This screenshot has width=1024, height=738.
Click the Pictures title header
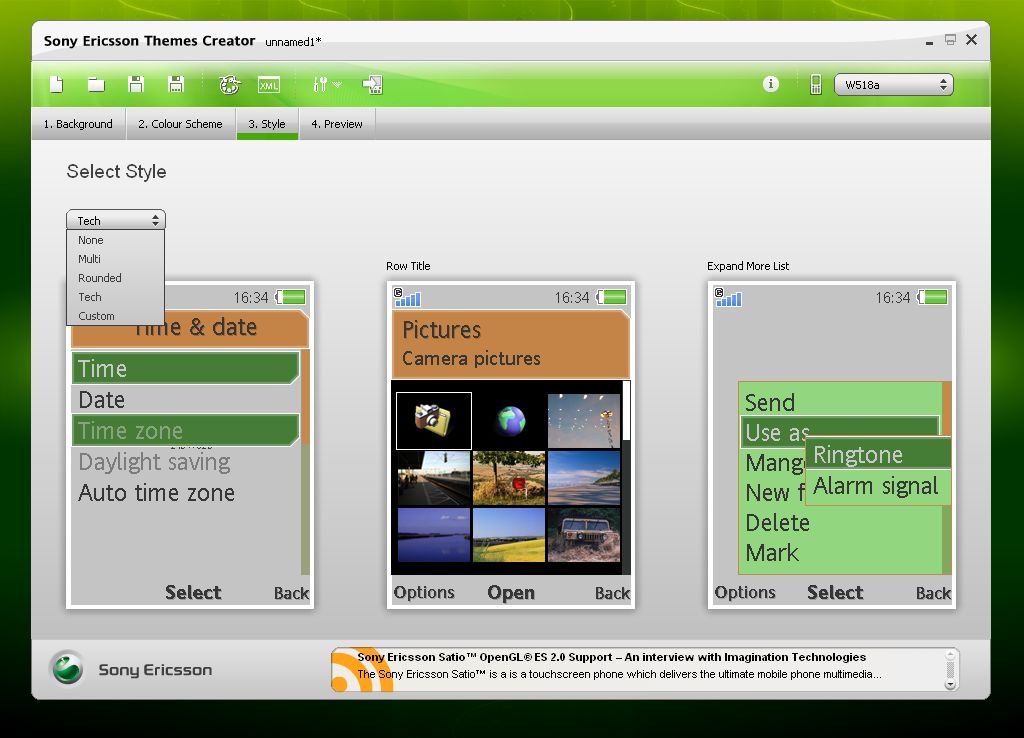point(441,329)
